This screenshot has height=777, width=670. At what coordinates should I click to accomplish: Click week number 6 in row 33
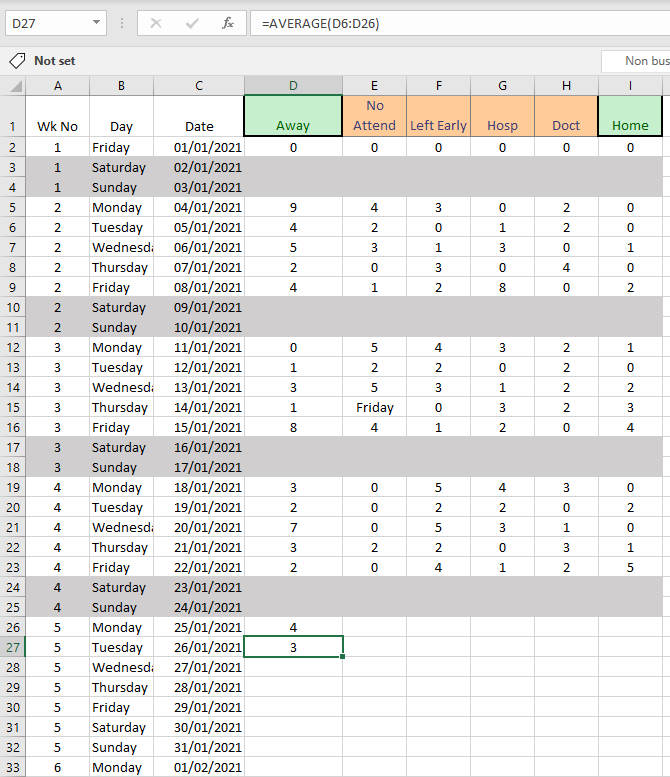(57, 767)
